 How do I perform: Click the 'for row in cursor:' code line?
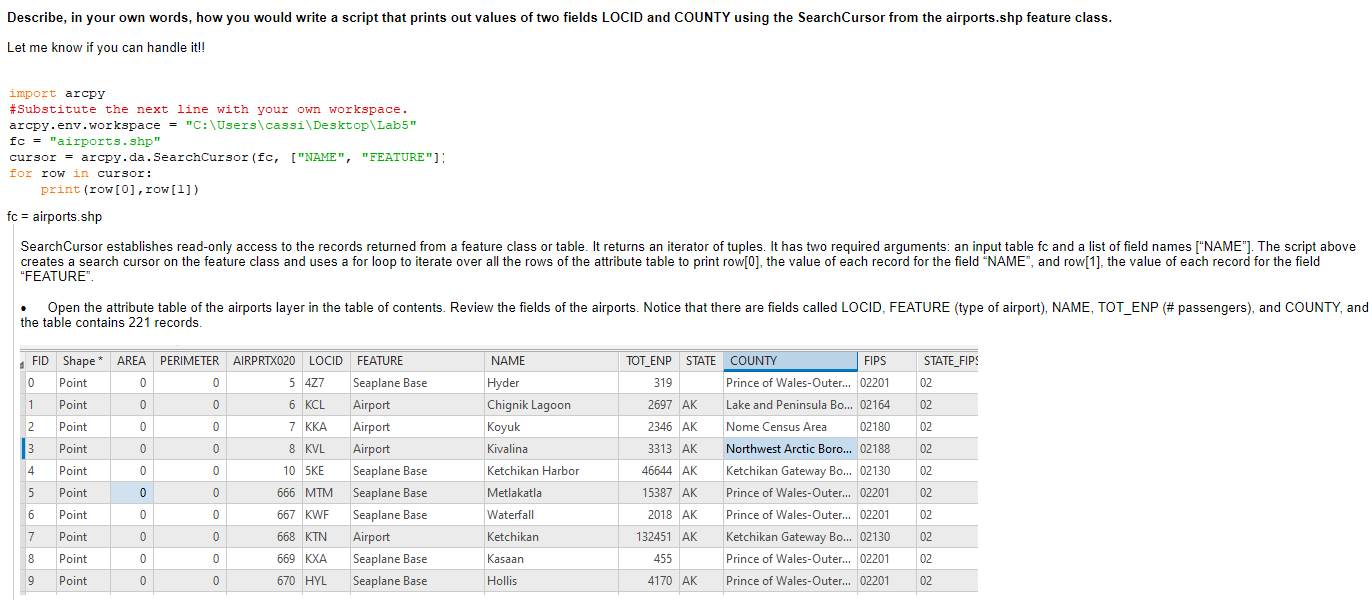[x=81, y=173]
